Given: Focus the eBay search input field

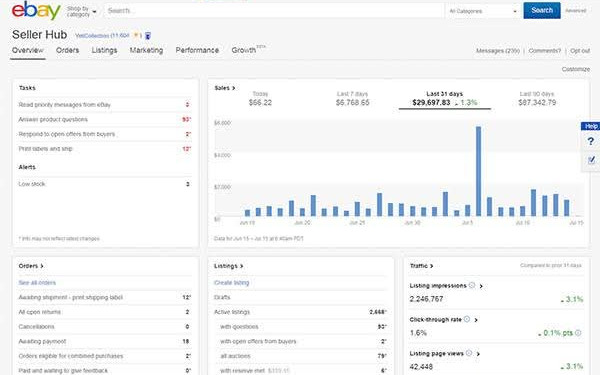Looking at the screenshot, I should [x=274, y=11].
